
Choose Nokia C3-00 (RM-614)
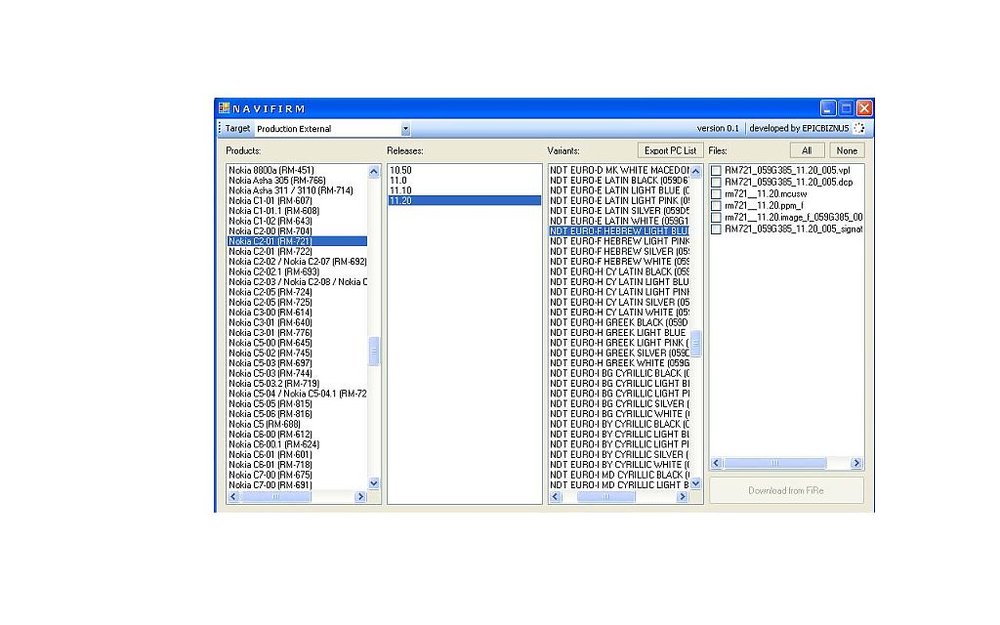297,312
